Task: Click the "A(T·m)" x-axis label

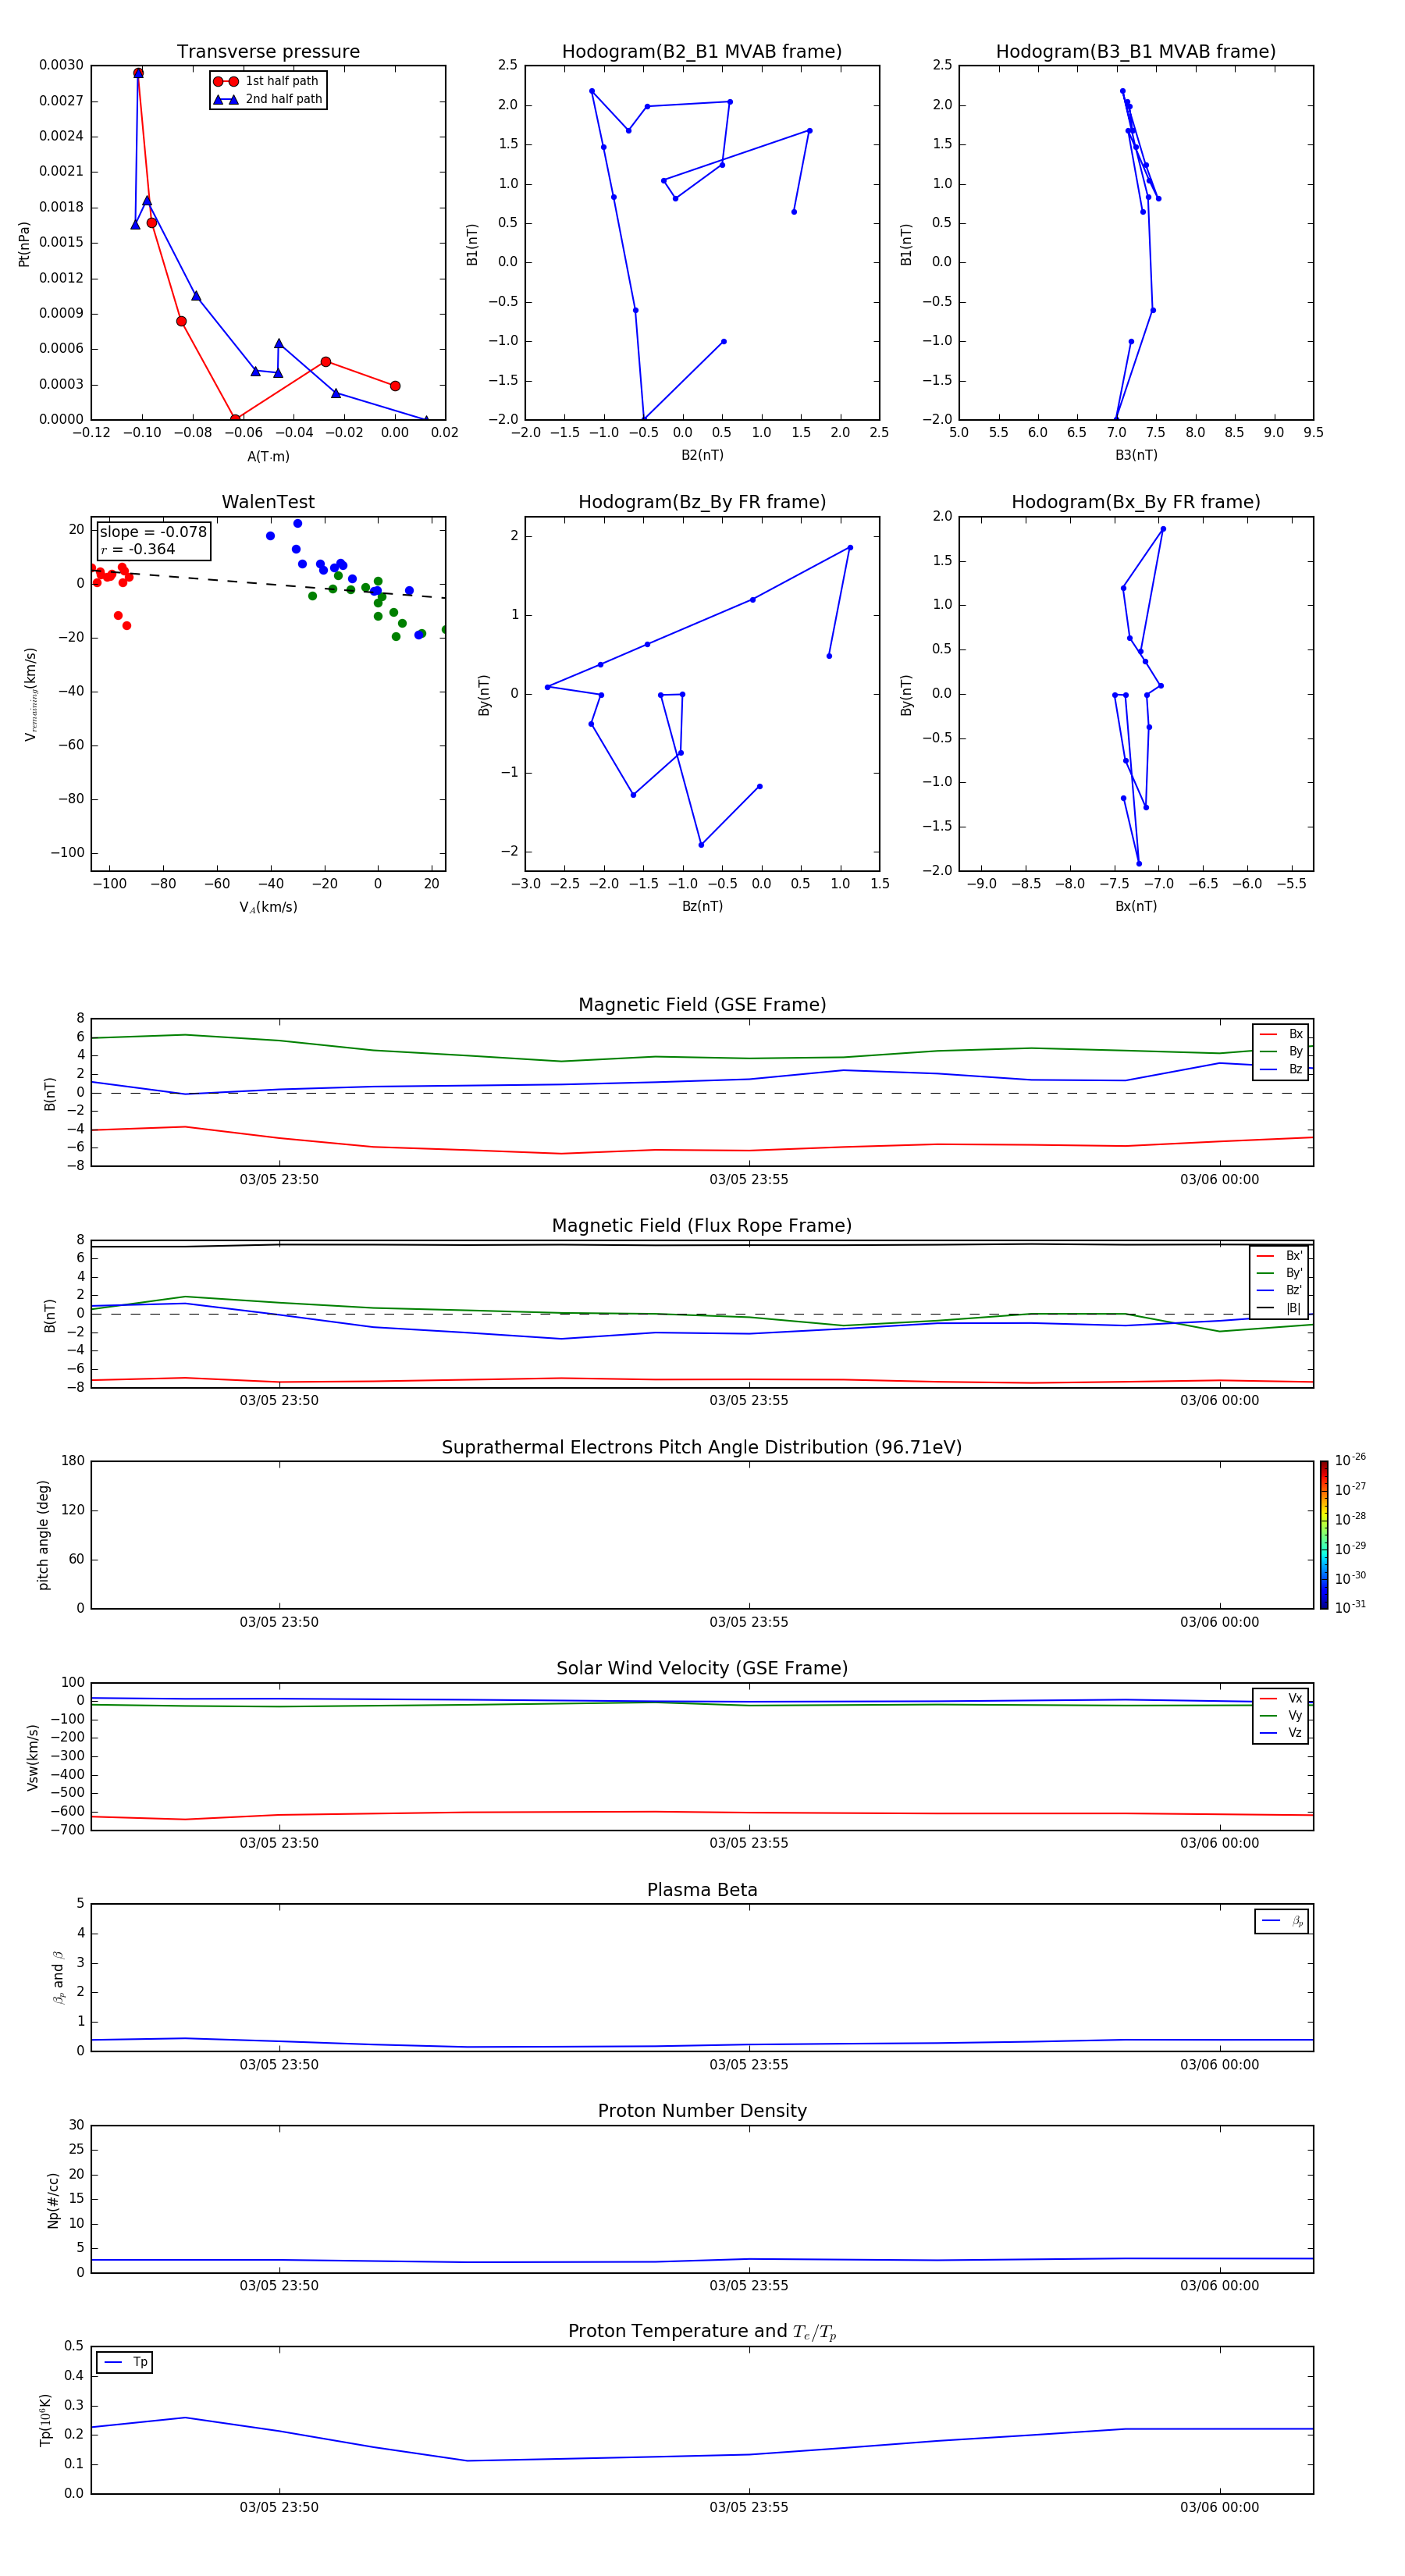Action: [x=268, y=456]
